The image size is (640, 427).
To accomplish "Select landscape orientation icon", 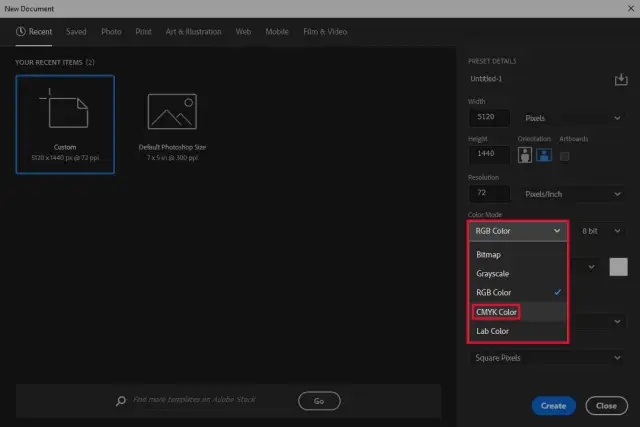I will 543,155.
